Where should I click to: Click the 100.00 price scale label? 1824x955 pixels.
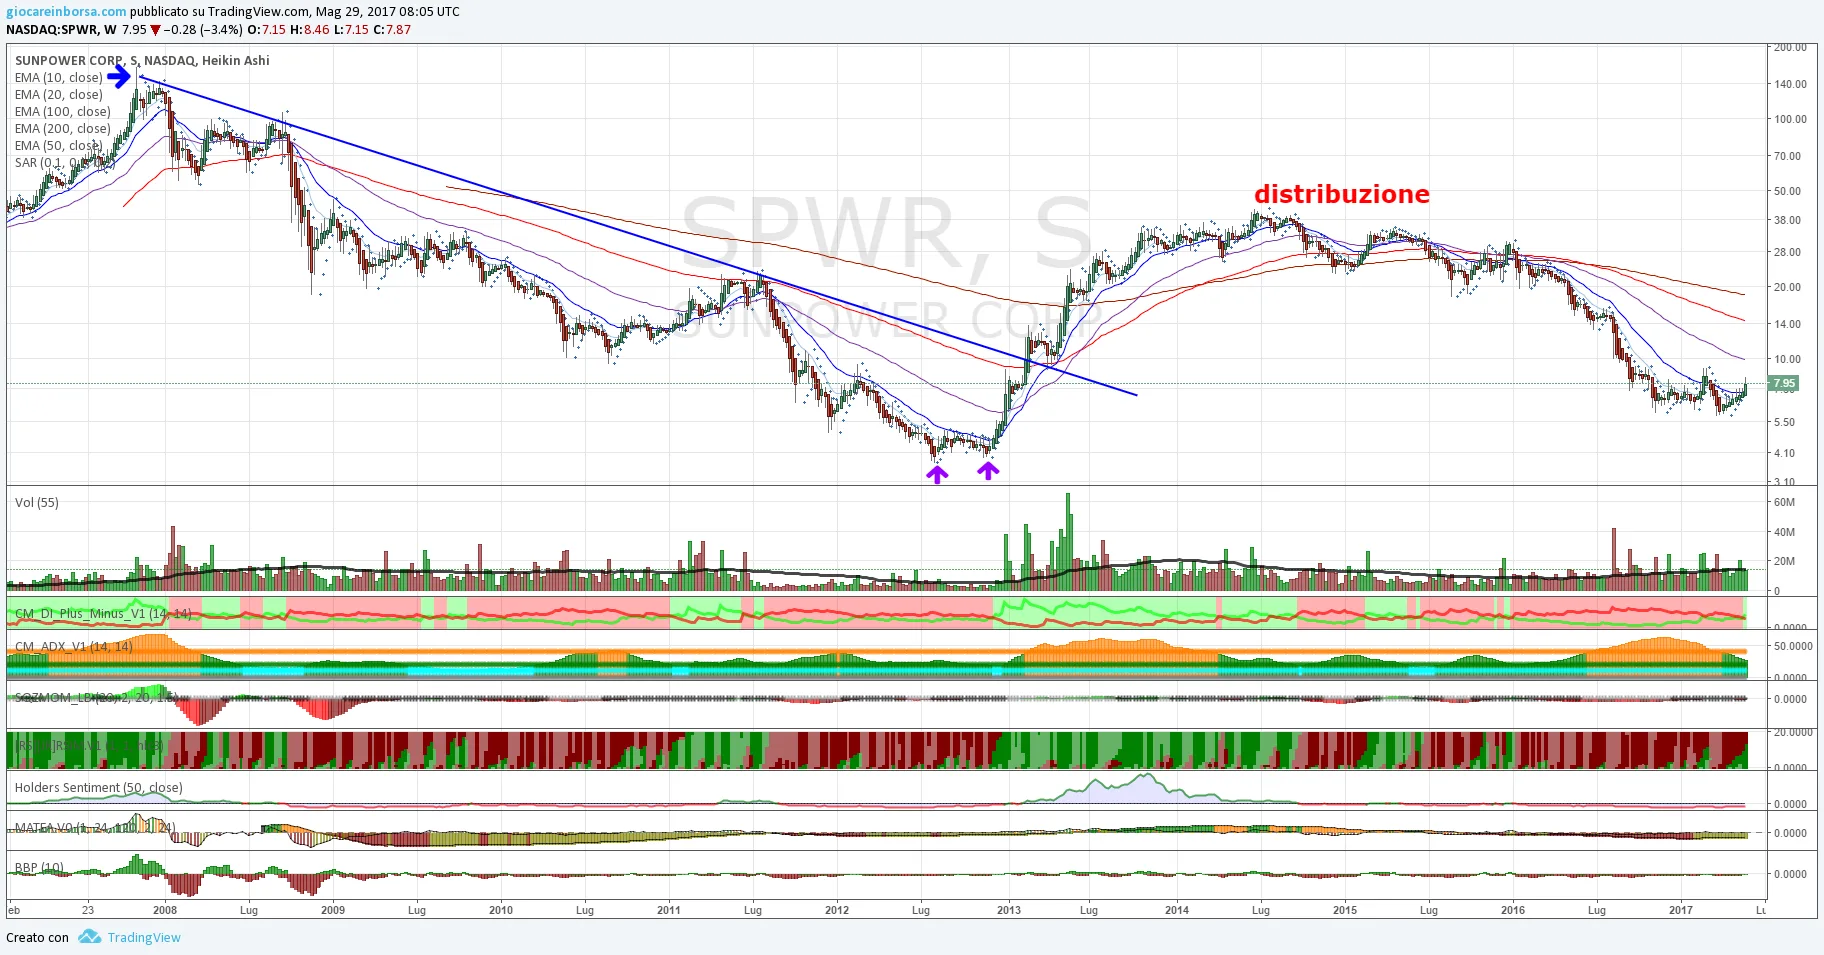pos(1790,119)
